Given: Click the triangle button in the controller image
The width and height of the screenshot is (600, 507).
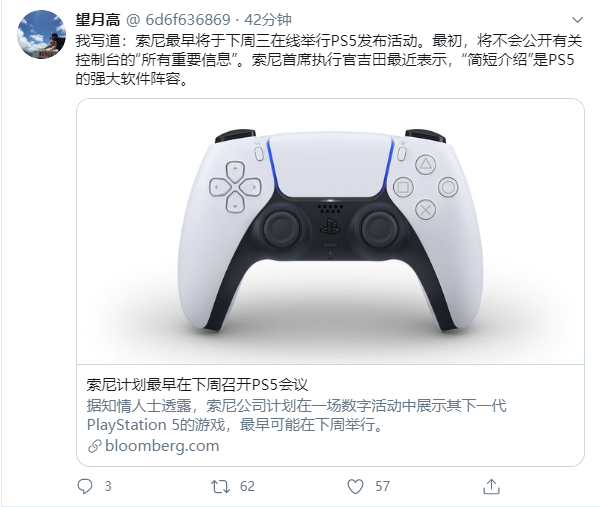Looking at the screenshot, I should (x=426, y=165).
